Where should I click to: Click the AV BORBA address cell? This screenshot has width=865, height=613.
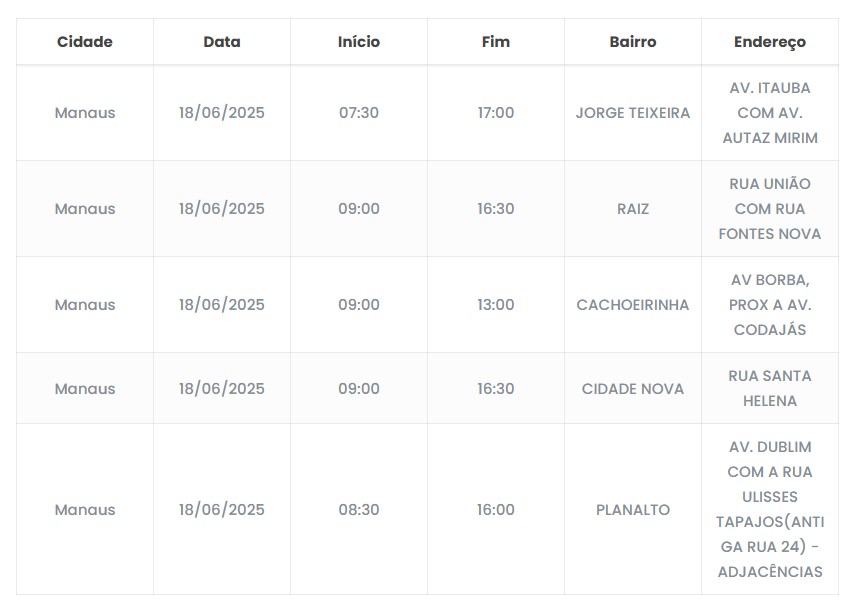[770, 305]
